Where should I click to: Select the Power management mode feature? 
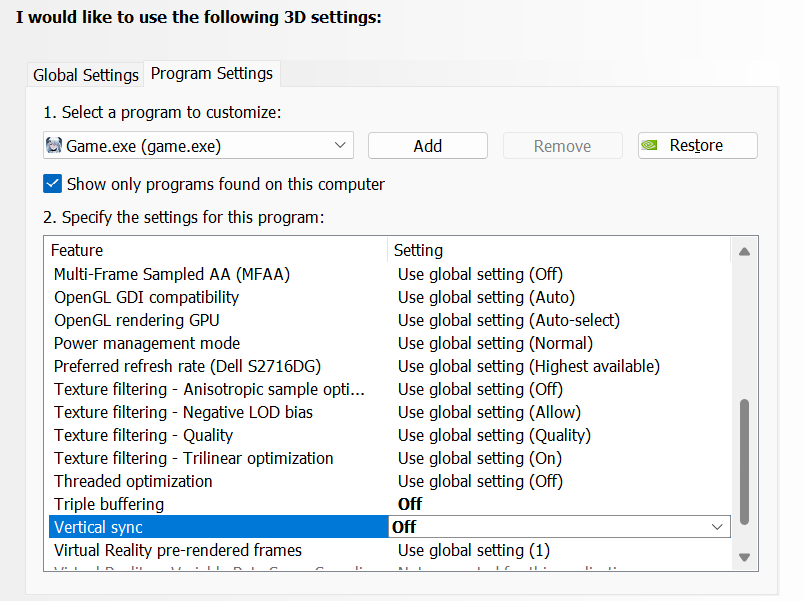tap(147, 344)
